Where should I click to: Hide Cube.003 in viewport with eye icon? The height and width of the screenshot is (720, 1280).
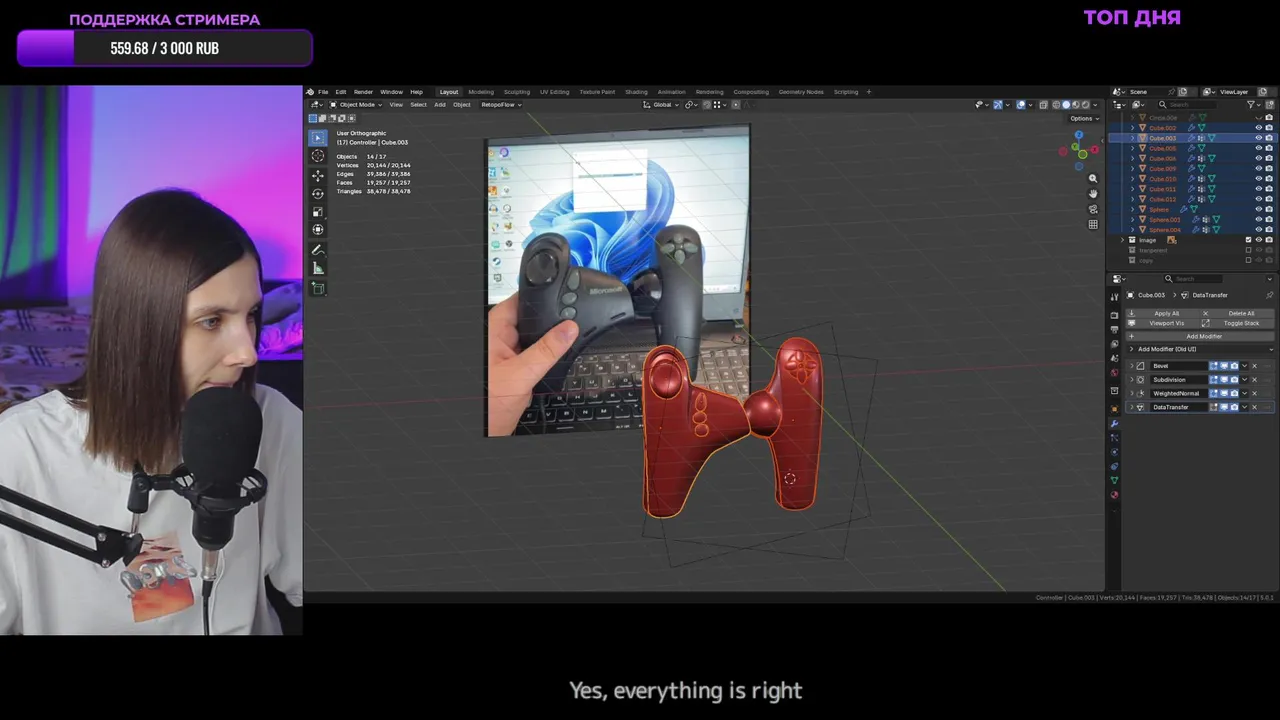tap(1258, 138)
